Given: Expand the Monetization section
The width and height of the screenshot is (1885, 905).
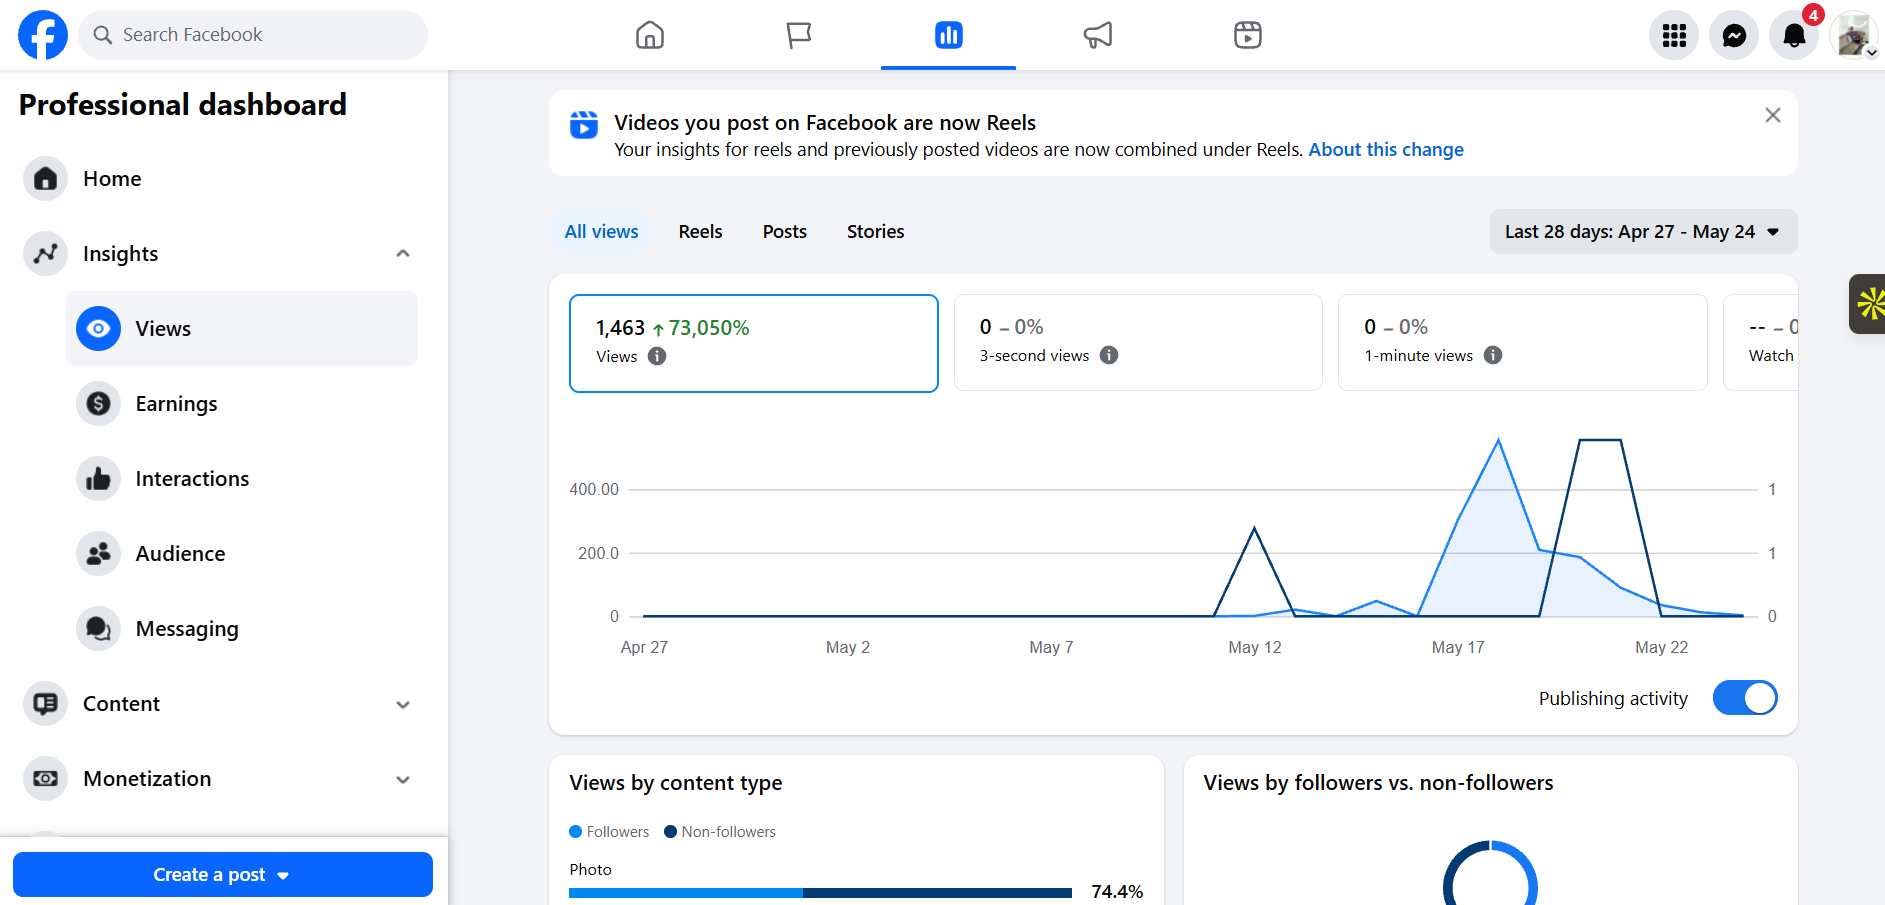Looking at the screenshot, I should (x=403, y=779).
